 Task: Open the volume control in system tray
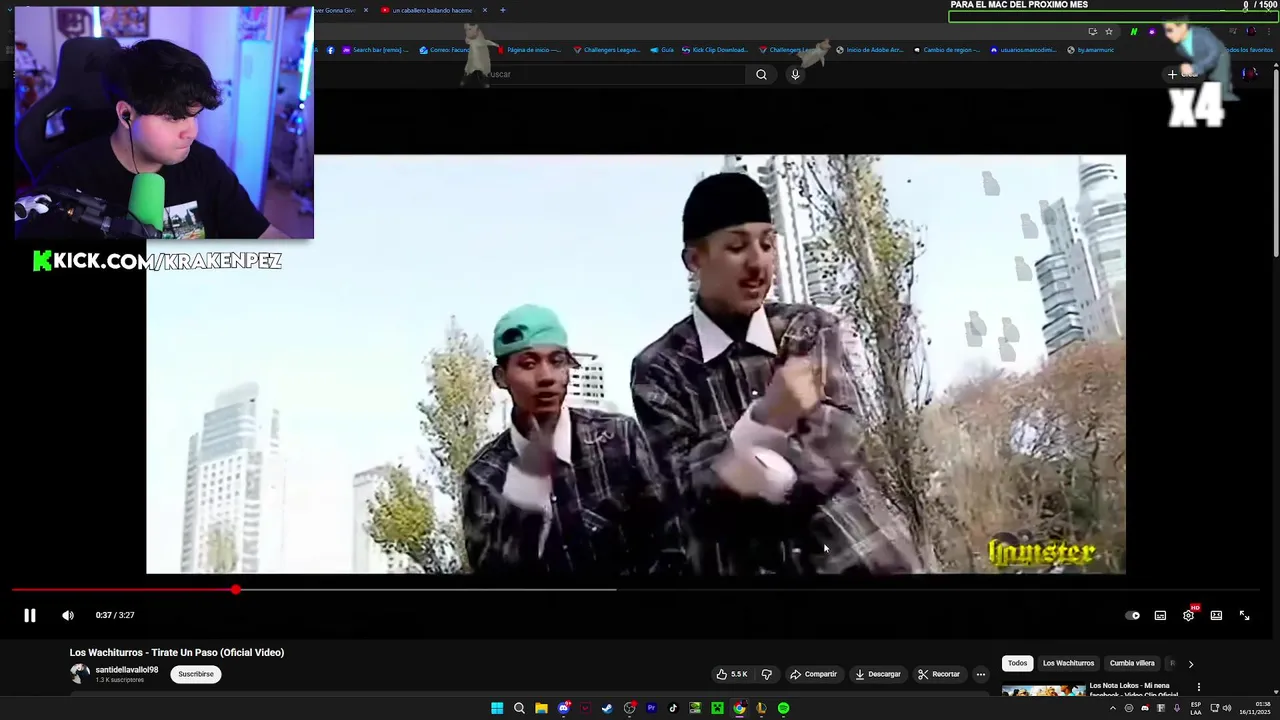pyautogui.click(x=1227, y=708)
